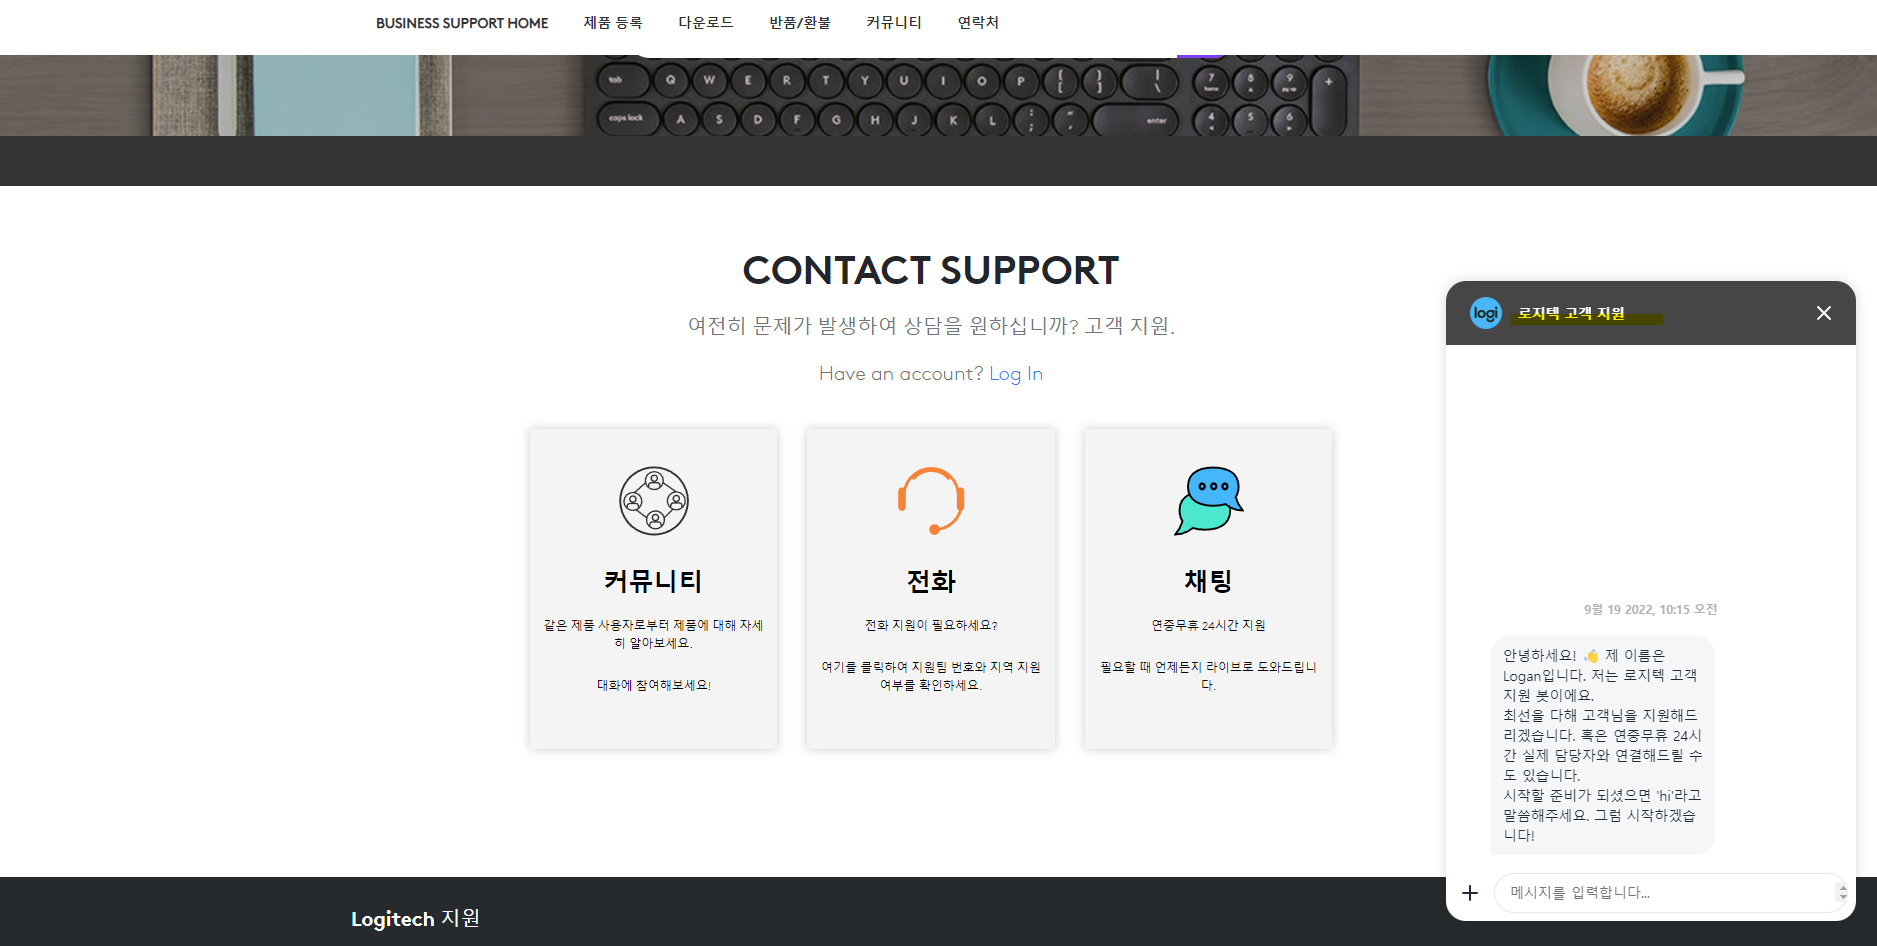Click the live chat help description text

point(1208,676)
